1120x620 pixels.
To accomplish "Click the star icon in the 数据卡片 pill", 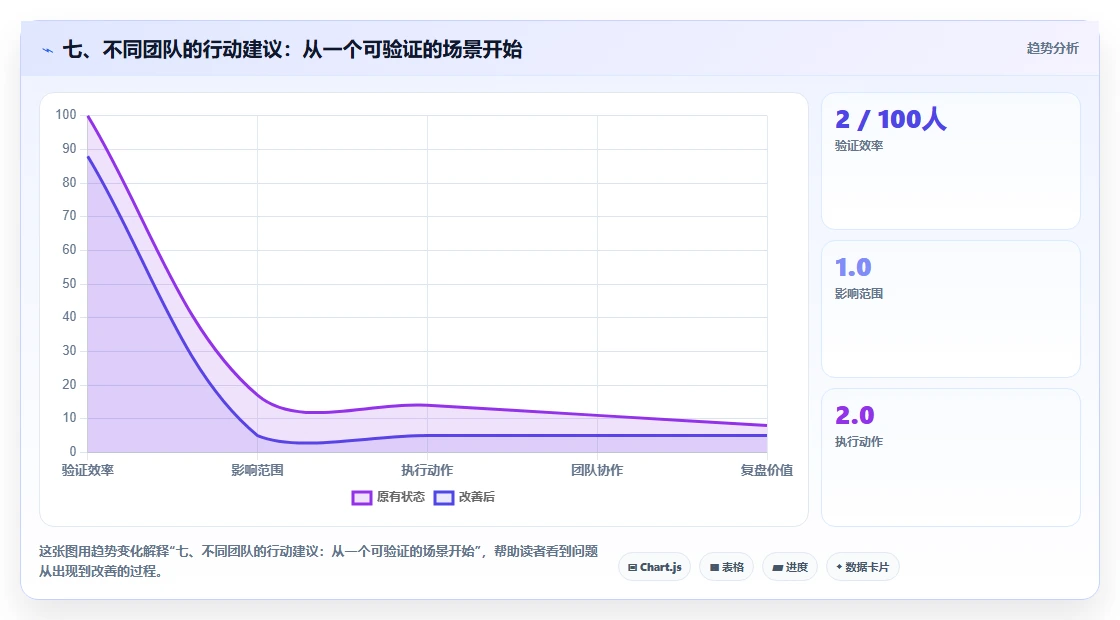I will click(839, 566).
